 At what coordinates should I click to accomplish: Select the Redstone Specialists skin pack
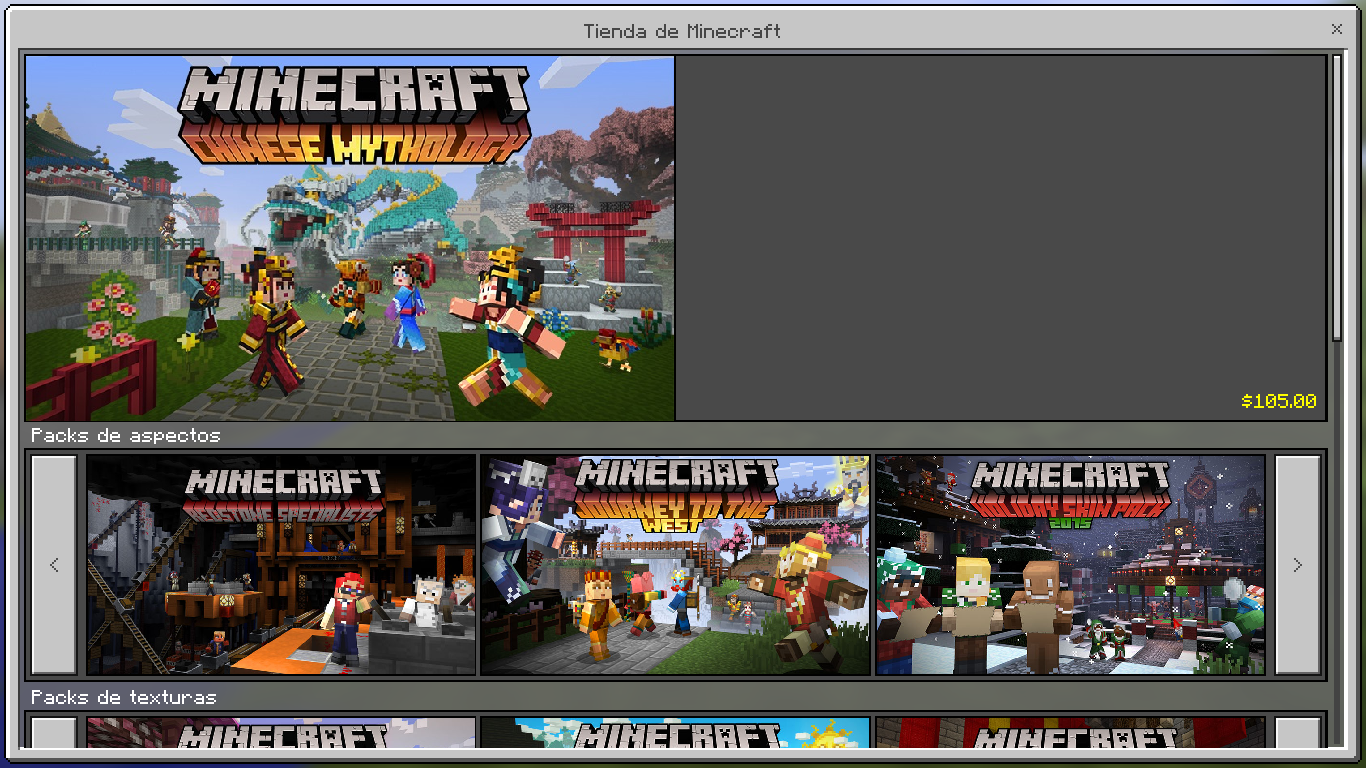tap(281, 565)
